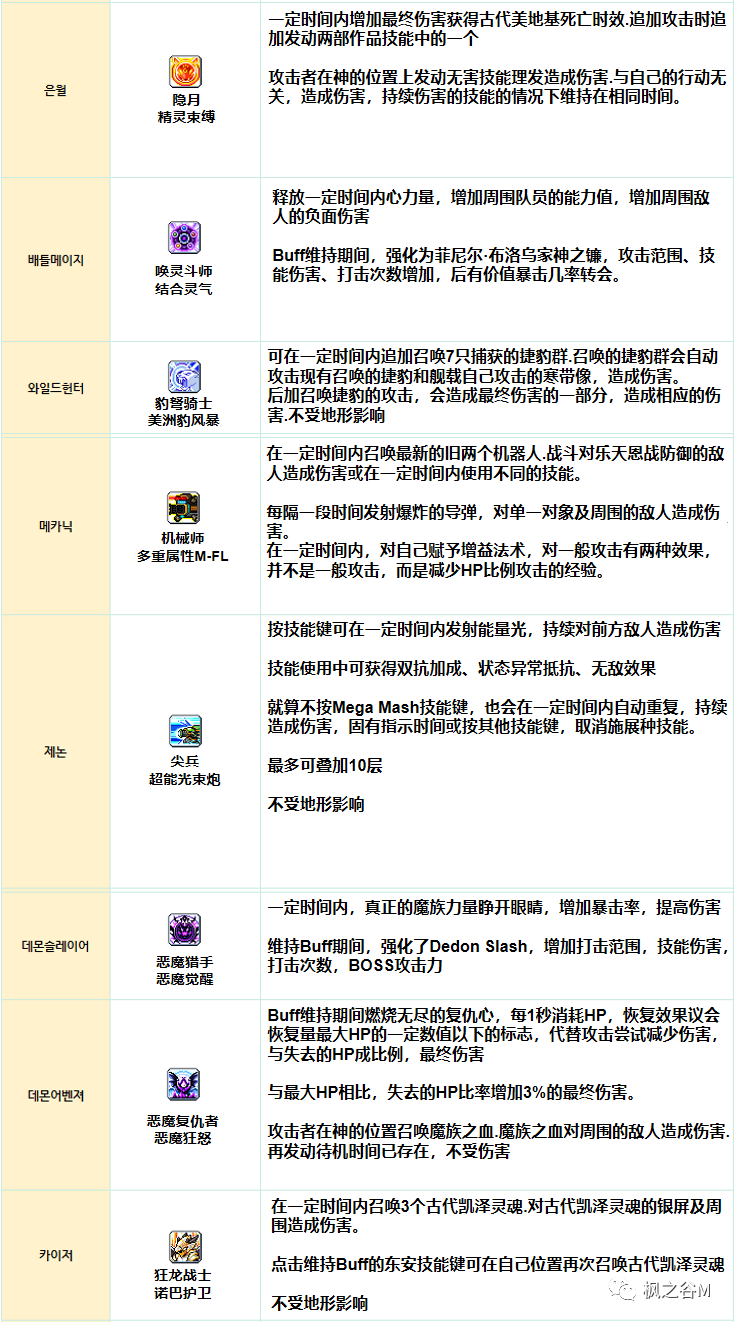
Task: Click the 尖兵 超能光束炮 label text
Action: pyautogui.click(x=184, y=770)
